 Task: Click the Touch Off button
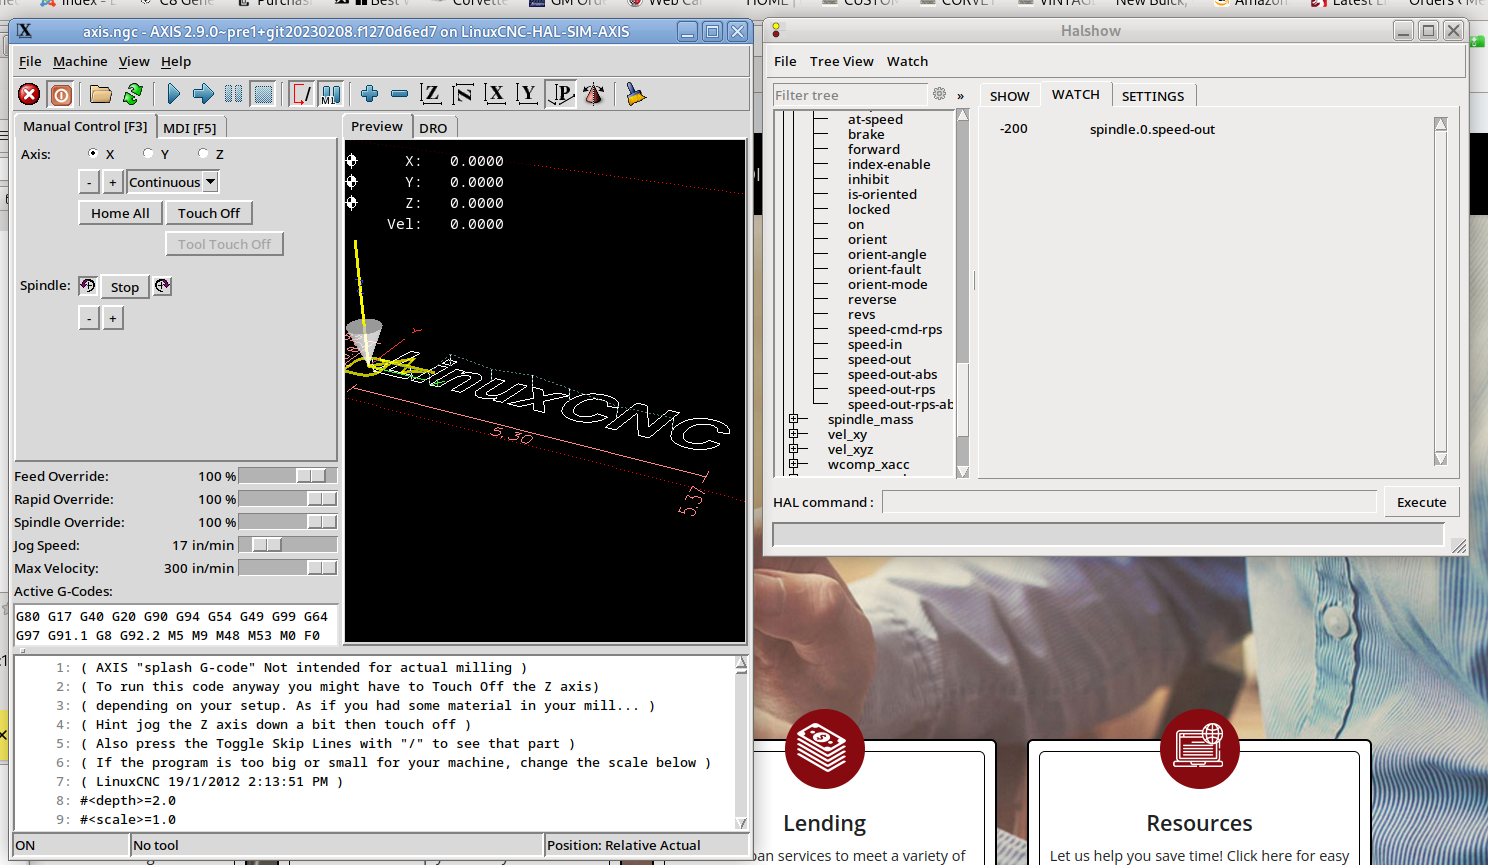(209, 213)
